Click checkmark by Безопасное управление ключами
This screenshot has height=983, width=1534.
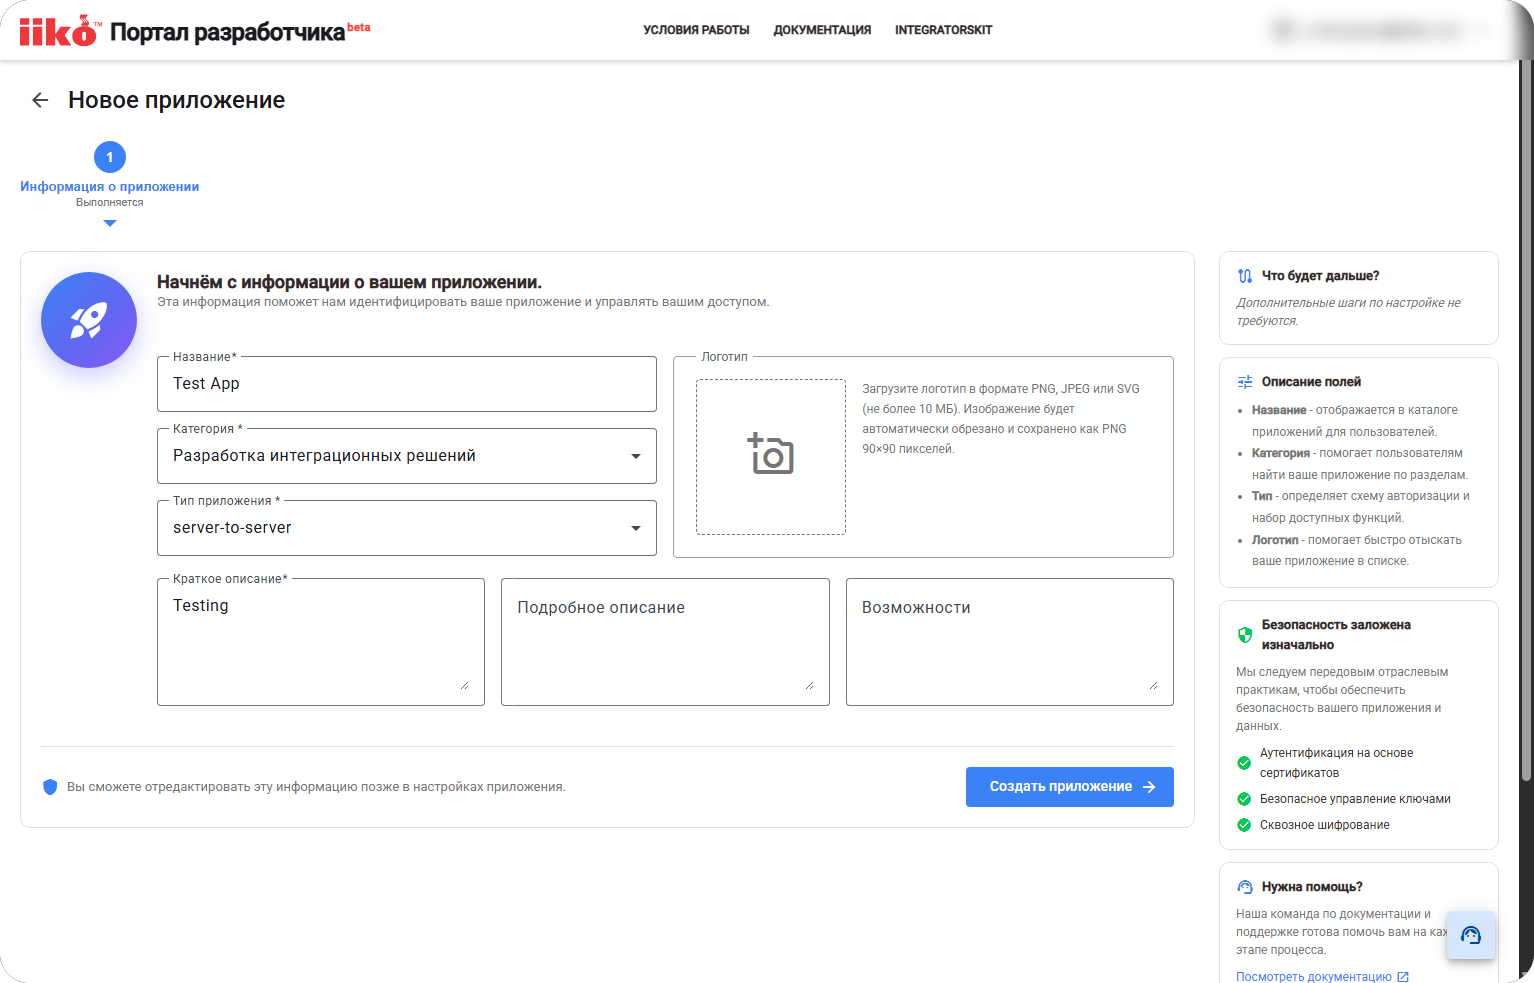(x=1244, y=799)
